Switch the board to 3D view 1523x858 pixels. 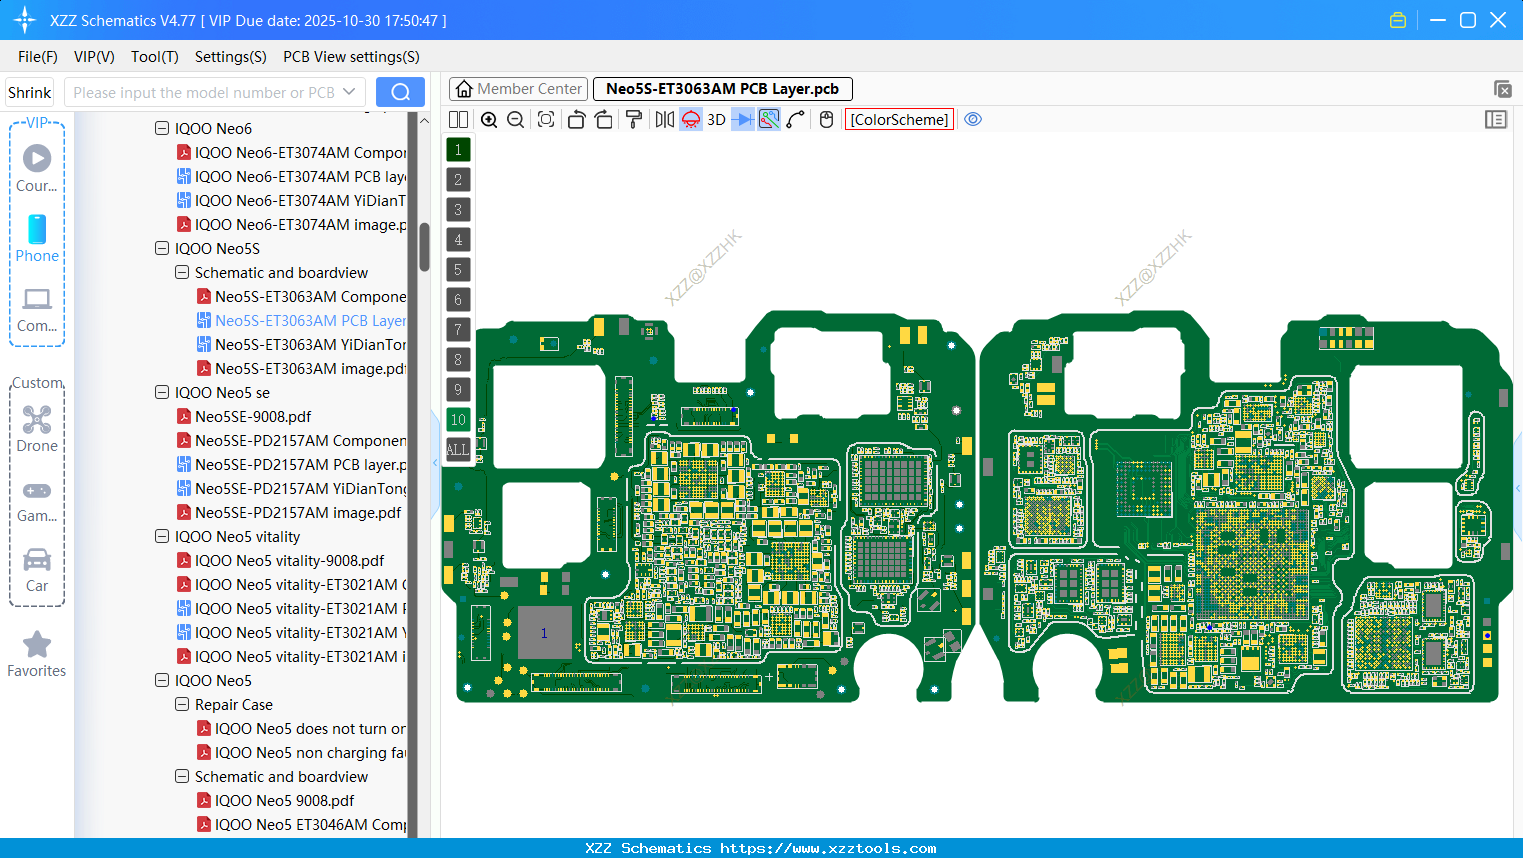click(716, 119)
